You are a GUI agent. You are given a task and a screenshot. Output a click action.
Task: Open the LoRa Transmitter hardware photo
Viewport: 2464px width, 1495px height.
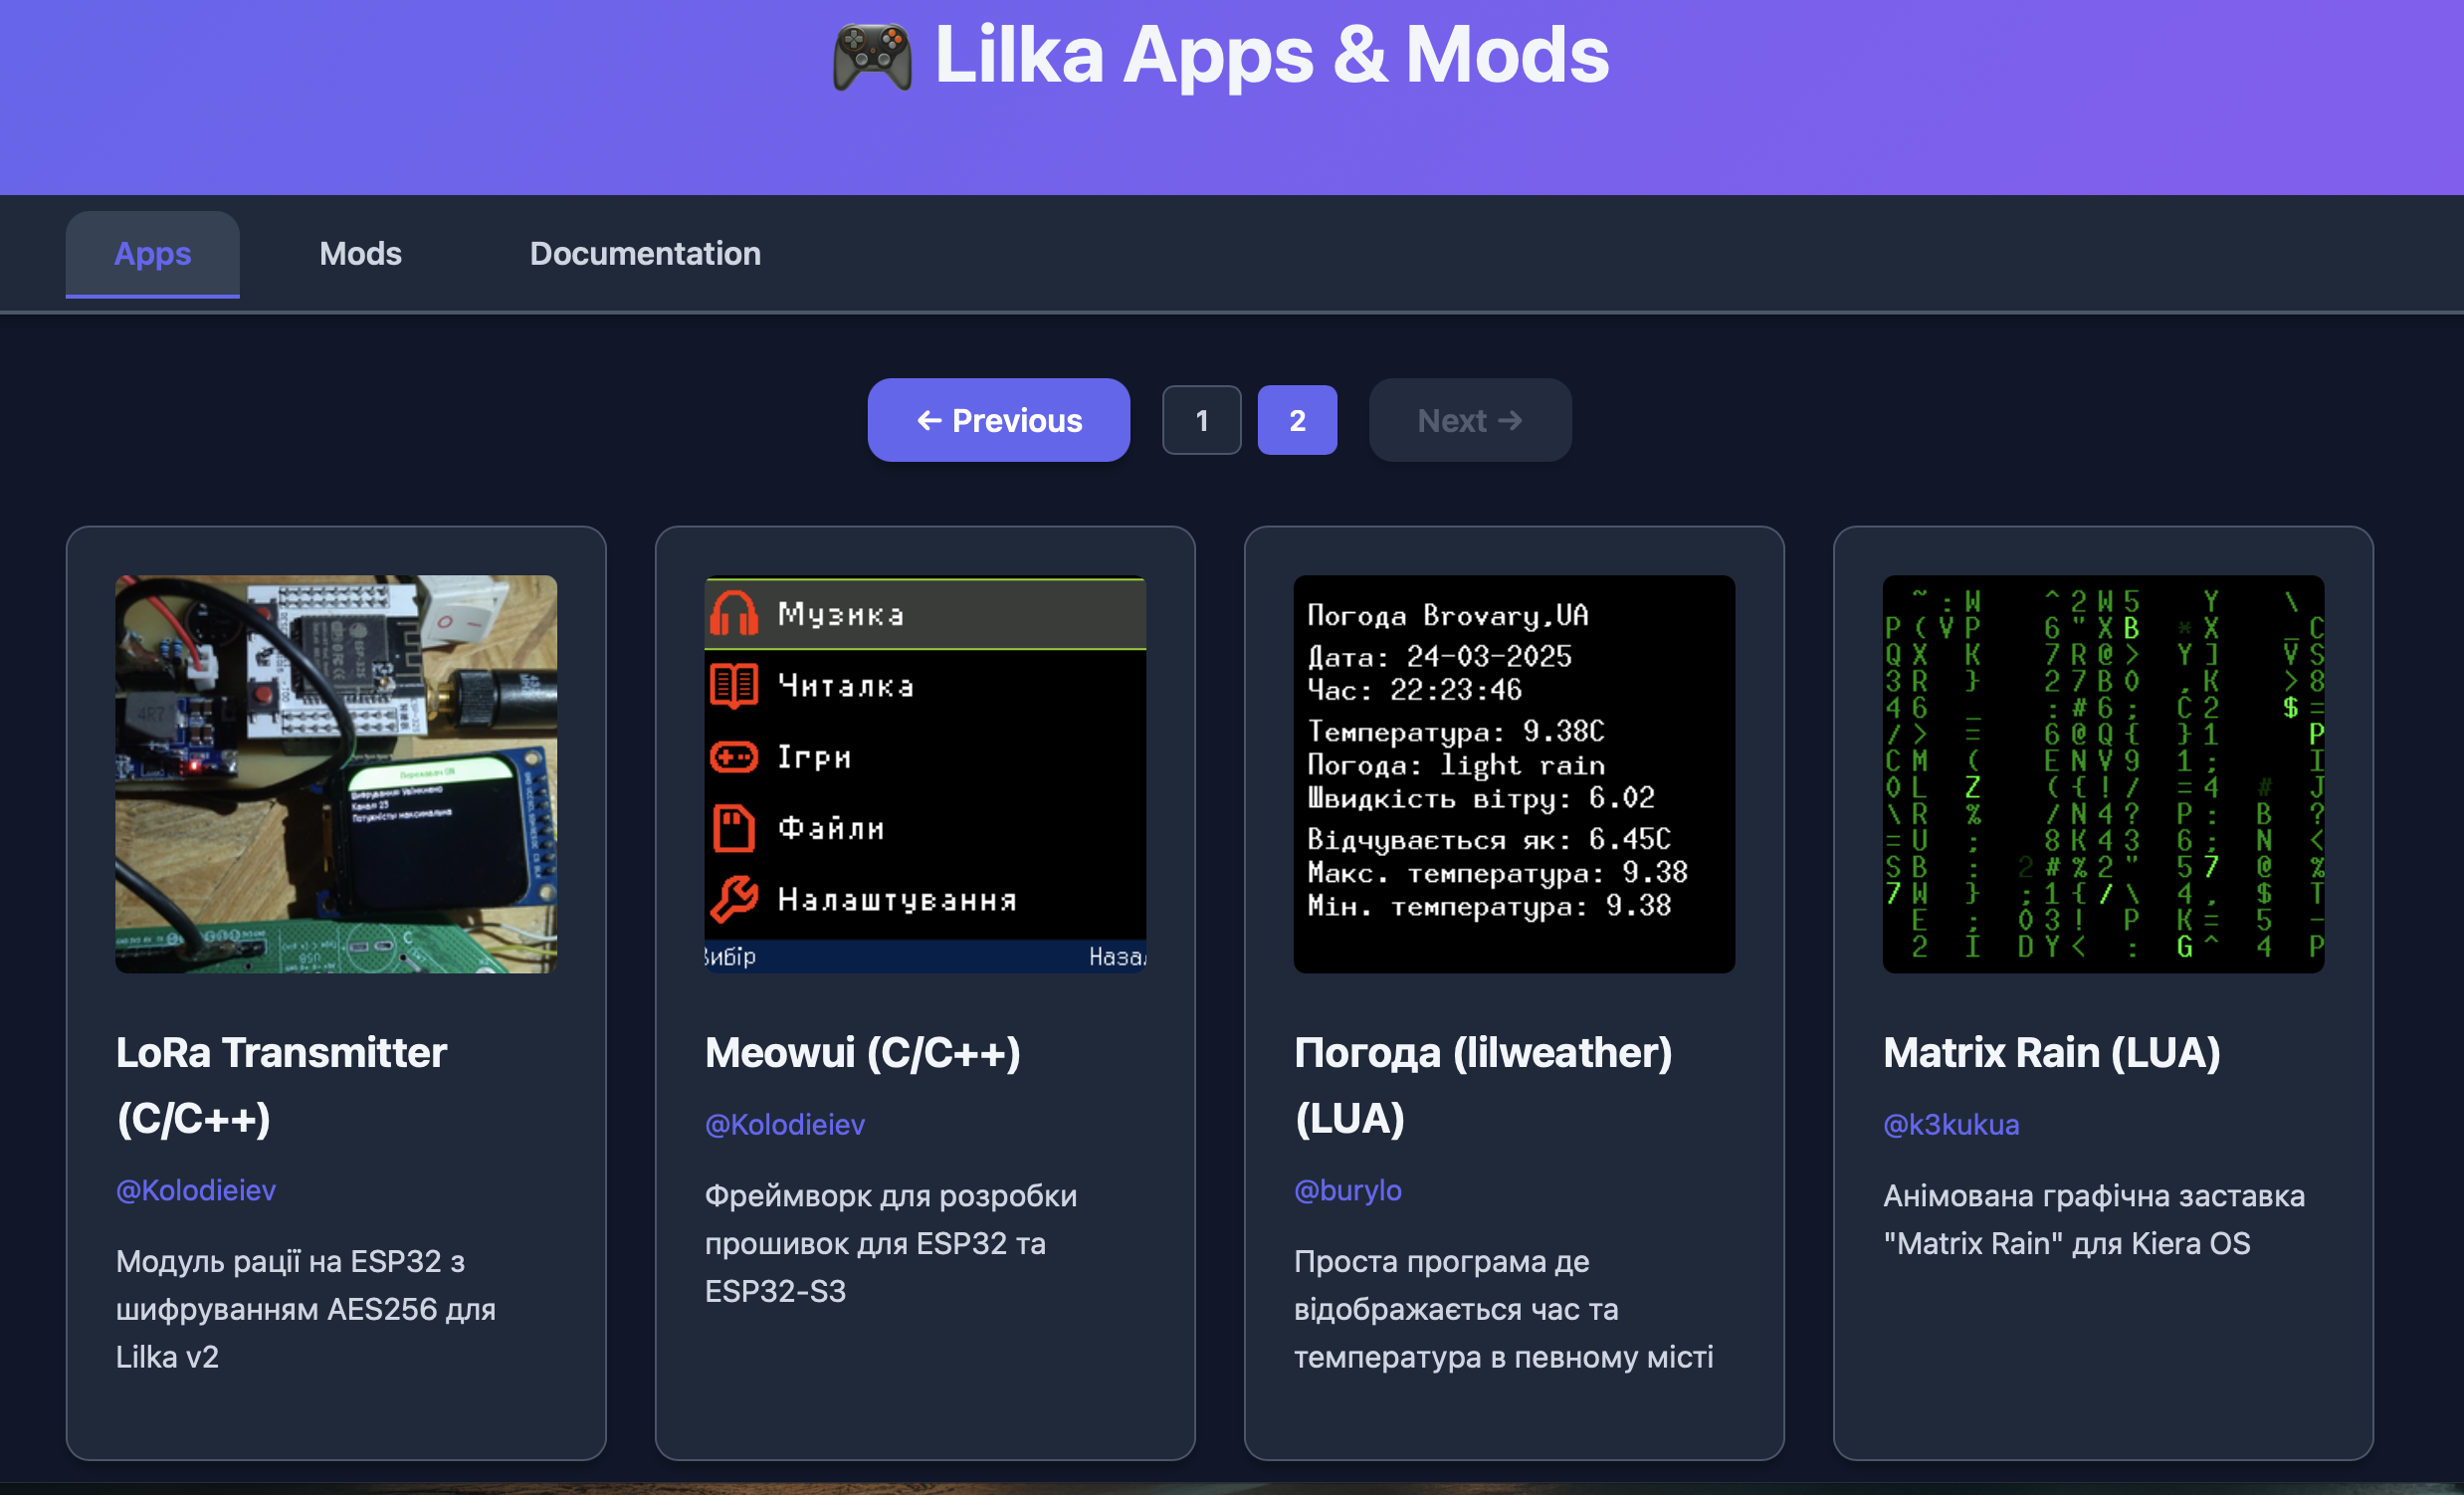tap(336, 773)
